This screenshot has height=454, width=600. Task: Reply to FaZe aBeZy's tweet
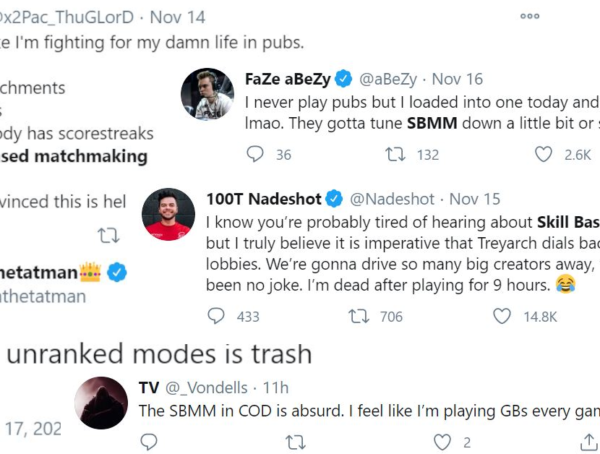[255, 155]
